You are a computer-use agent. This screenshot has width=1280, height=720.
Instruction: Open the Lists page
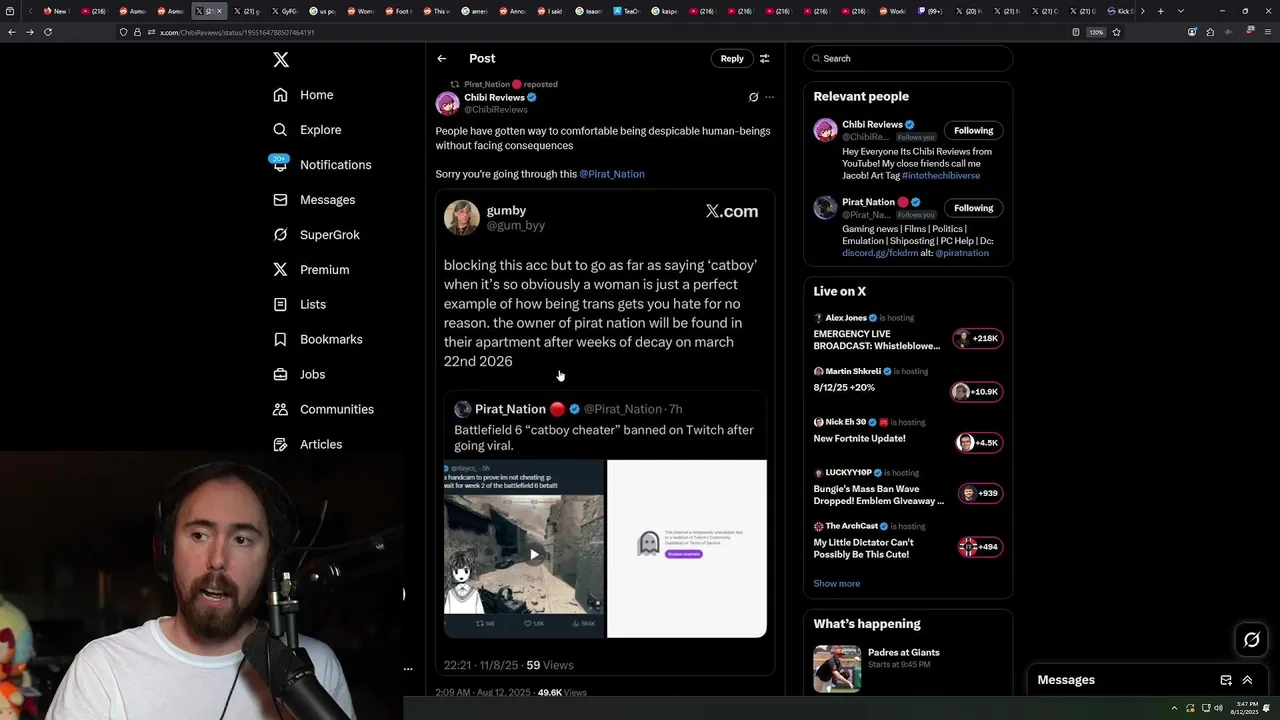coord(299,304)
